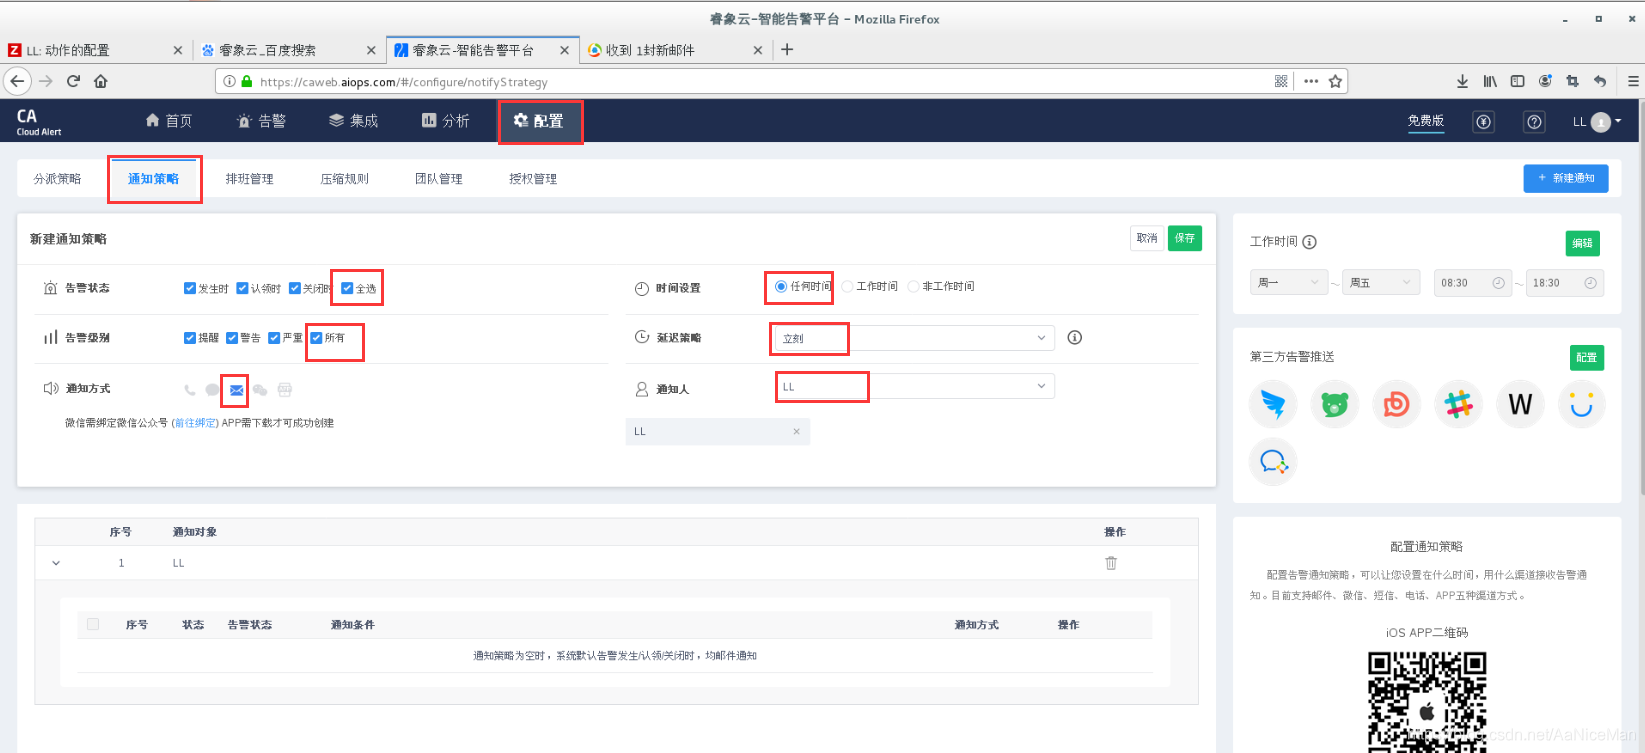Select the email envelope notification method
This screenshot has height=753, width=1645.
(236, 390)
